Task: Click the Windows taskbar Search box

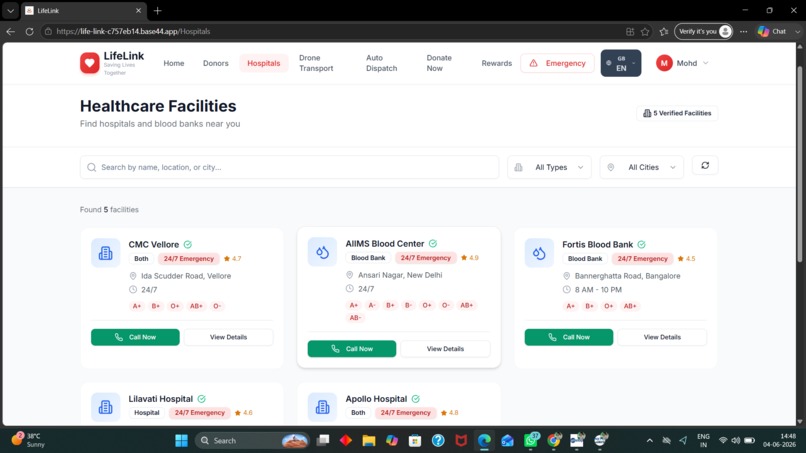Action: [x=252, y=441]
